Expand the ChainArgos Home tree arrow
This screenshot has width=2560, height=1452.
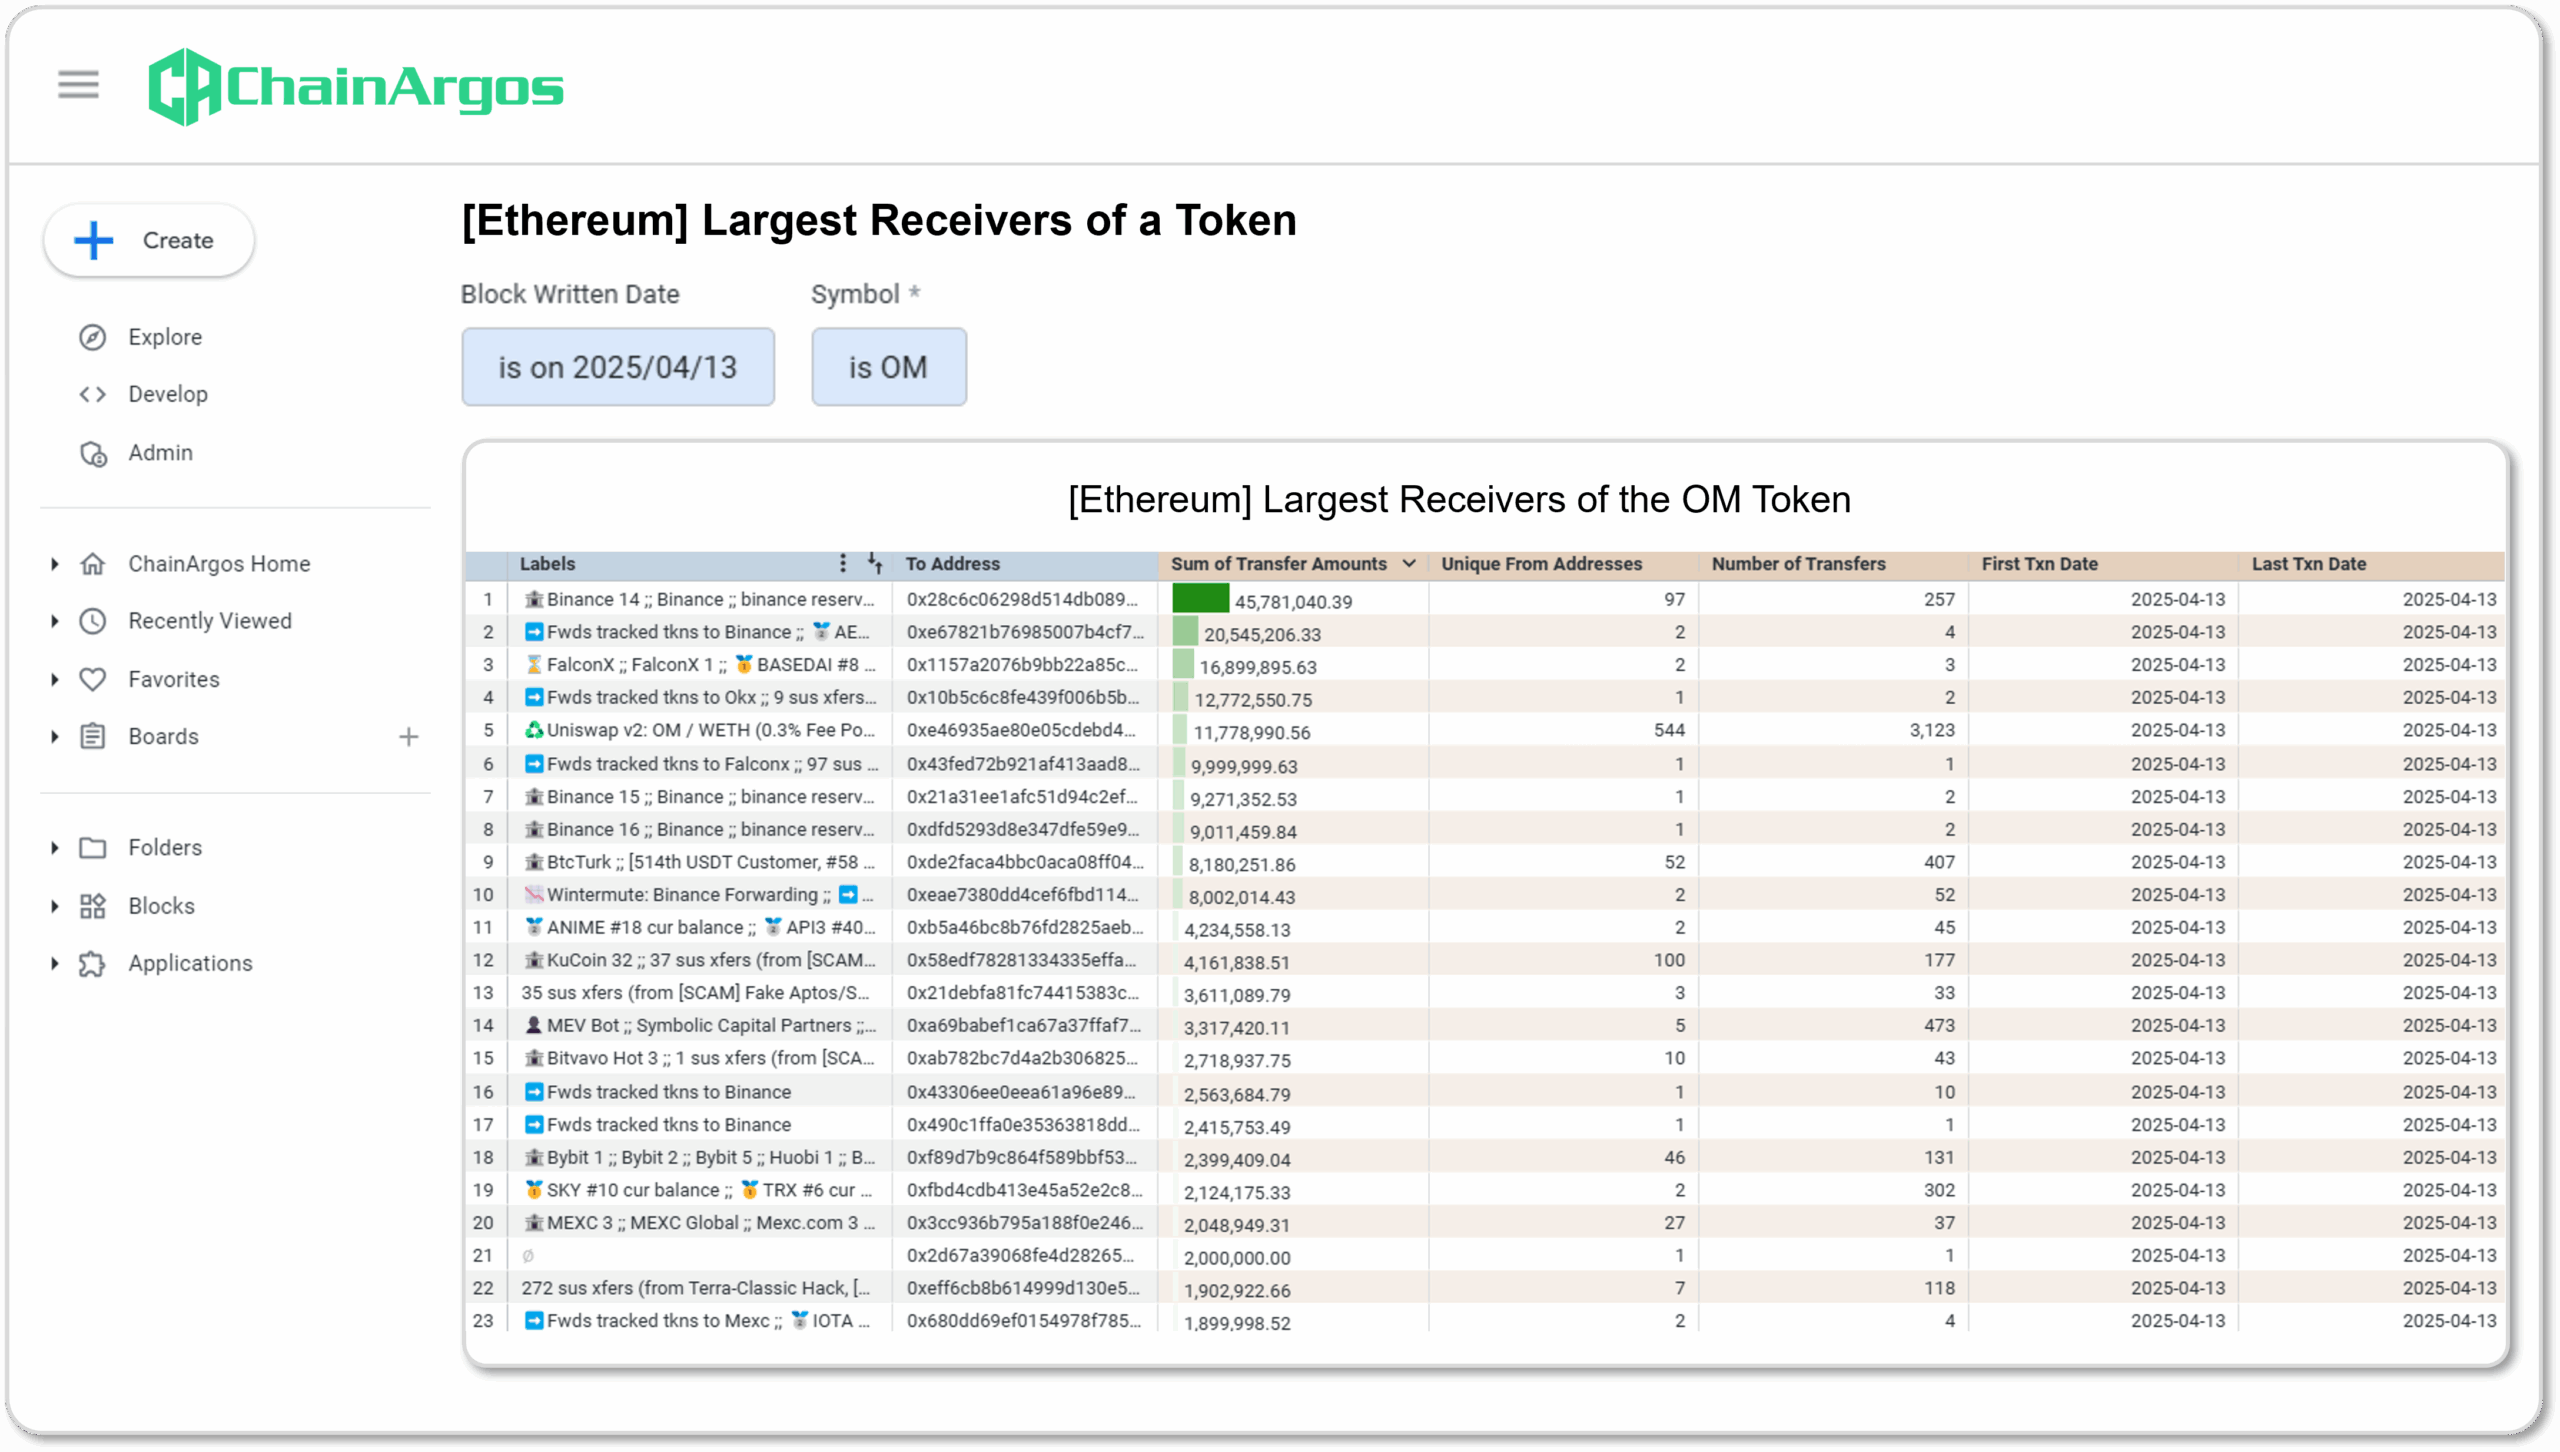[x=55, y=564]
